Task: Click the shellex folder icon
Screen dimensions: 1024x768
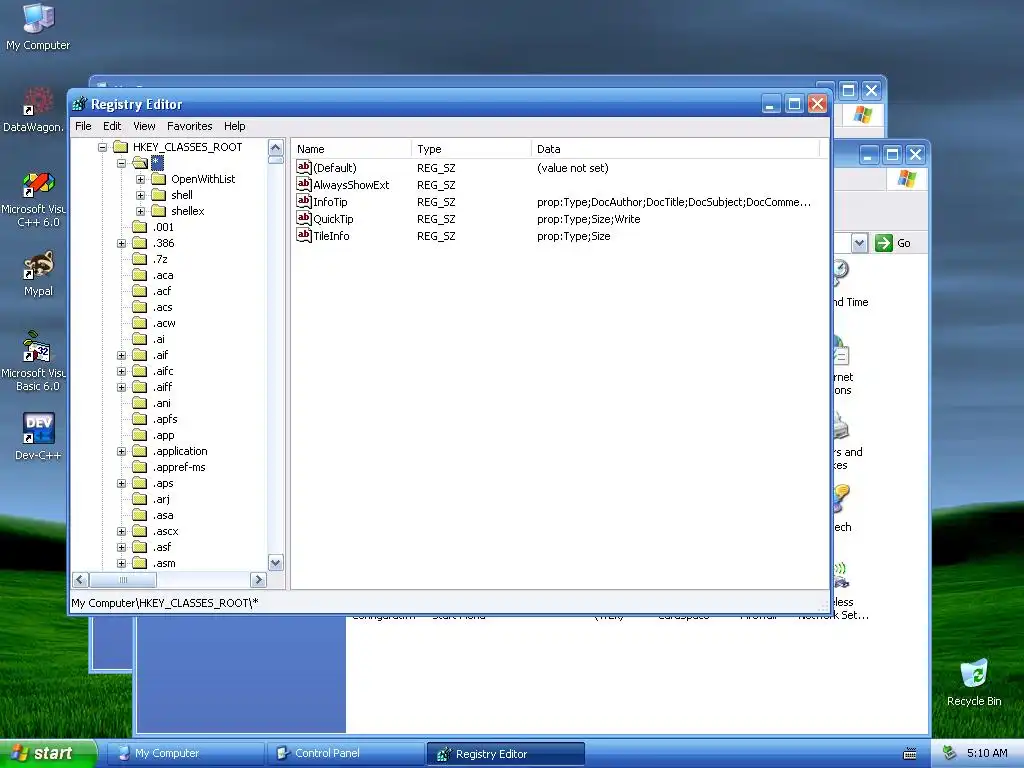Action: point(159,210)
